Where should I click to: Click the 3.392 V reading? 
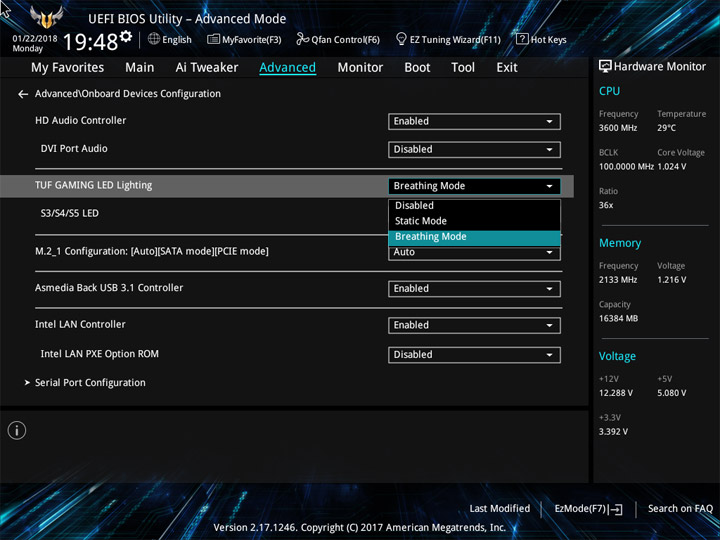coord(613,432)
